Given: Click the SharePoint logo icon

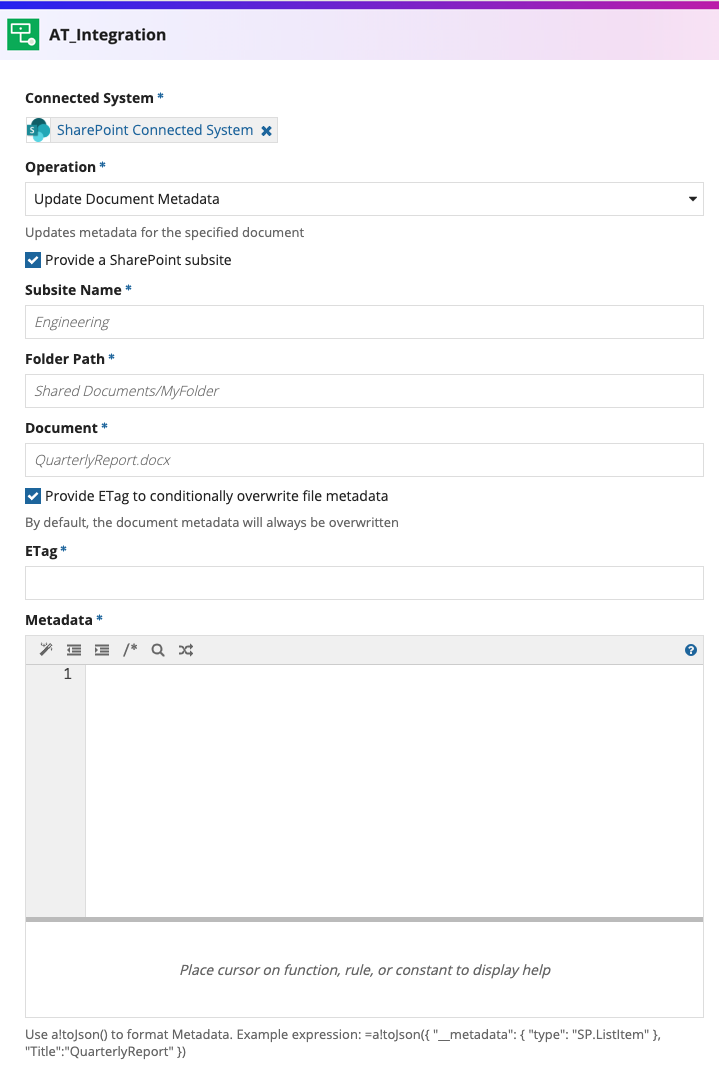Looking at the screenshot, I should (39, 130).
